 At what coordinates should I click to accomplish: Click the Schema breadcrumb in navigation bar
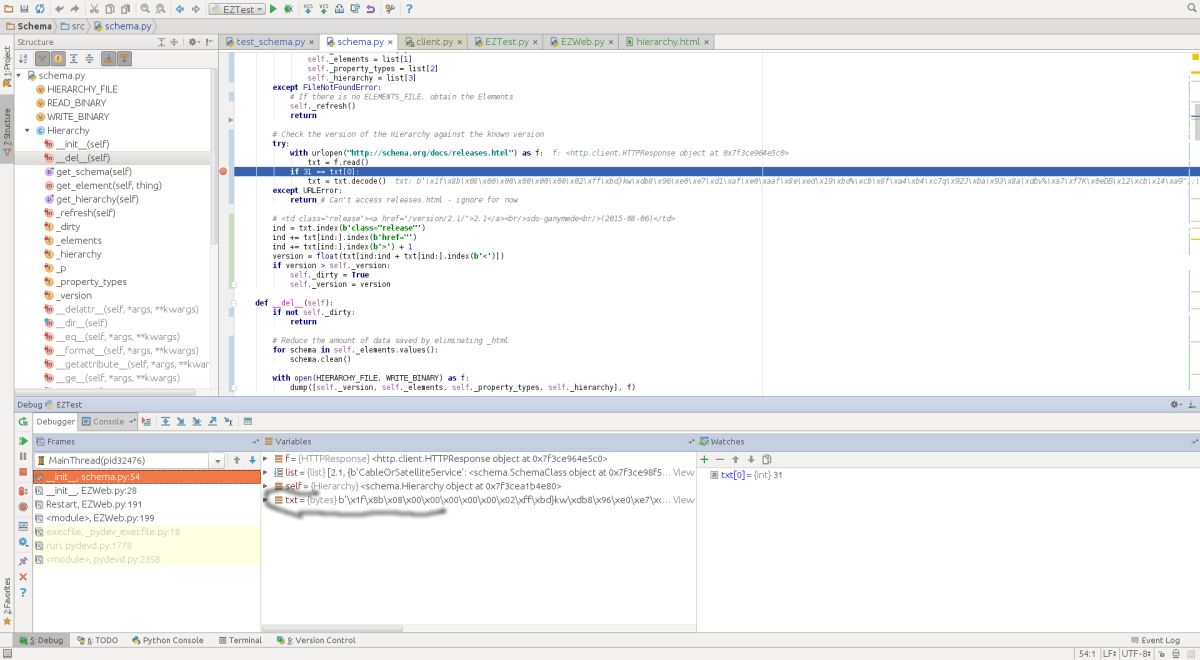[x=28, y=26]
